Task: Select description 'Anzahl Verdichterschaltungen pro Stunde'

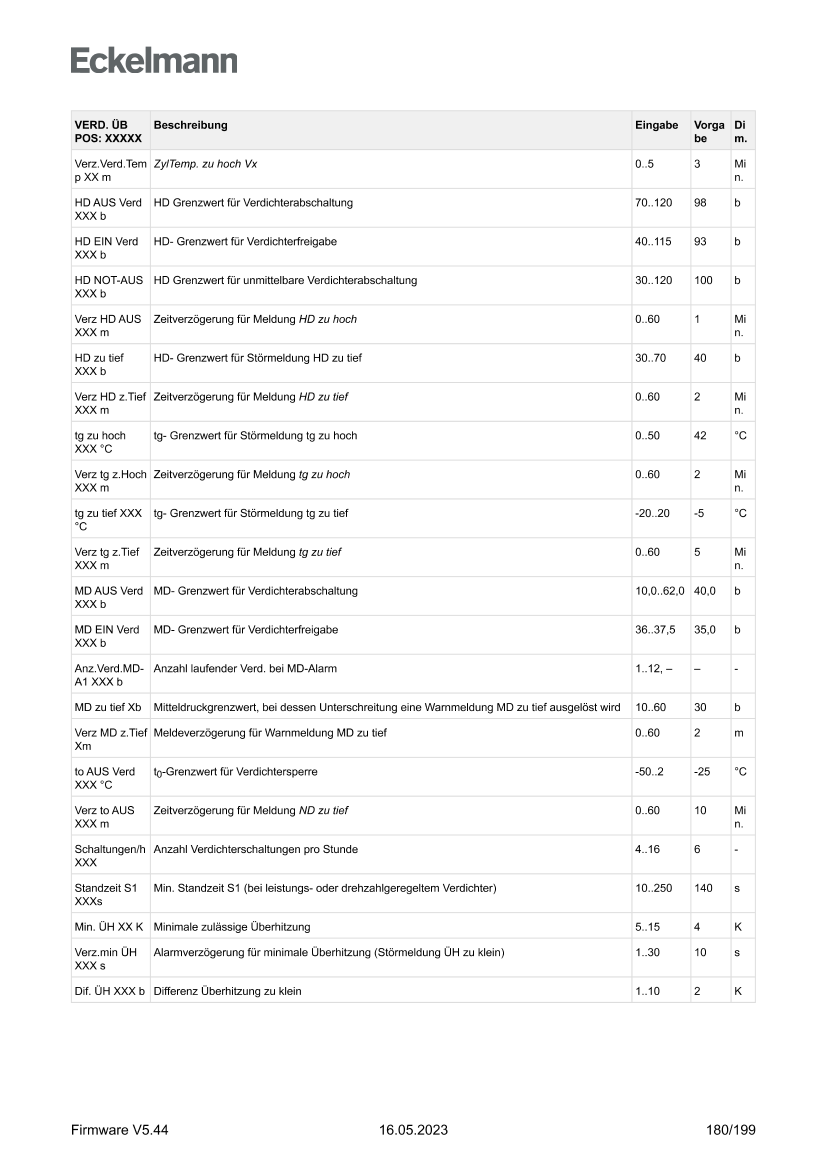Action: (x=256, y=849)
